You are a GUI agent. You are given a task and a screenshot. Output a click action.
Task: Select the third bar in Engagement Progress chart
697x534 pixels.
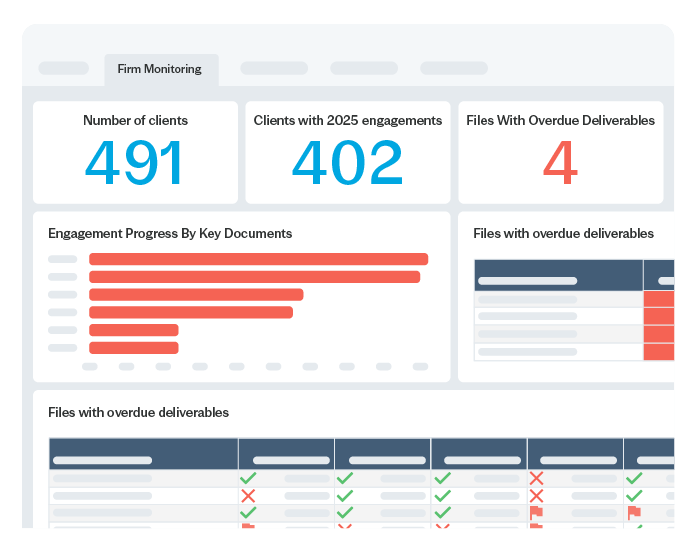click(196, 294)
